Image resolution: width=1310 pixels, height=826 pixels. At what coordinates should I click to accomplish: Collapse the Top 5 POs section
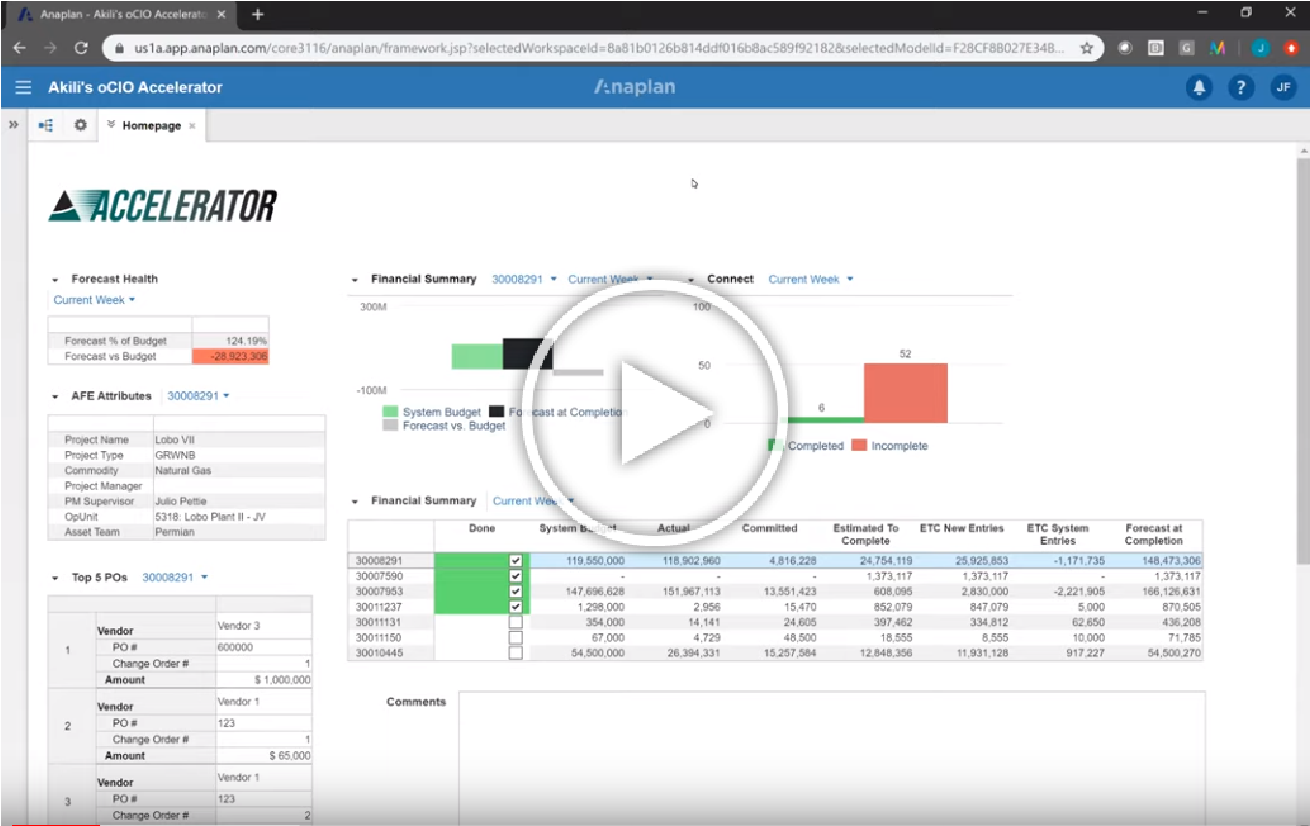pyautogui.click(x=56, y=577)
